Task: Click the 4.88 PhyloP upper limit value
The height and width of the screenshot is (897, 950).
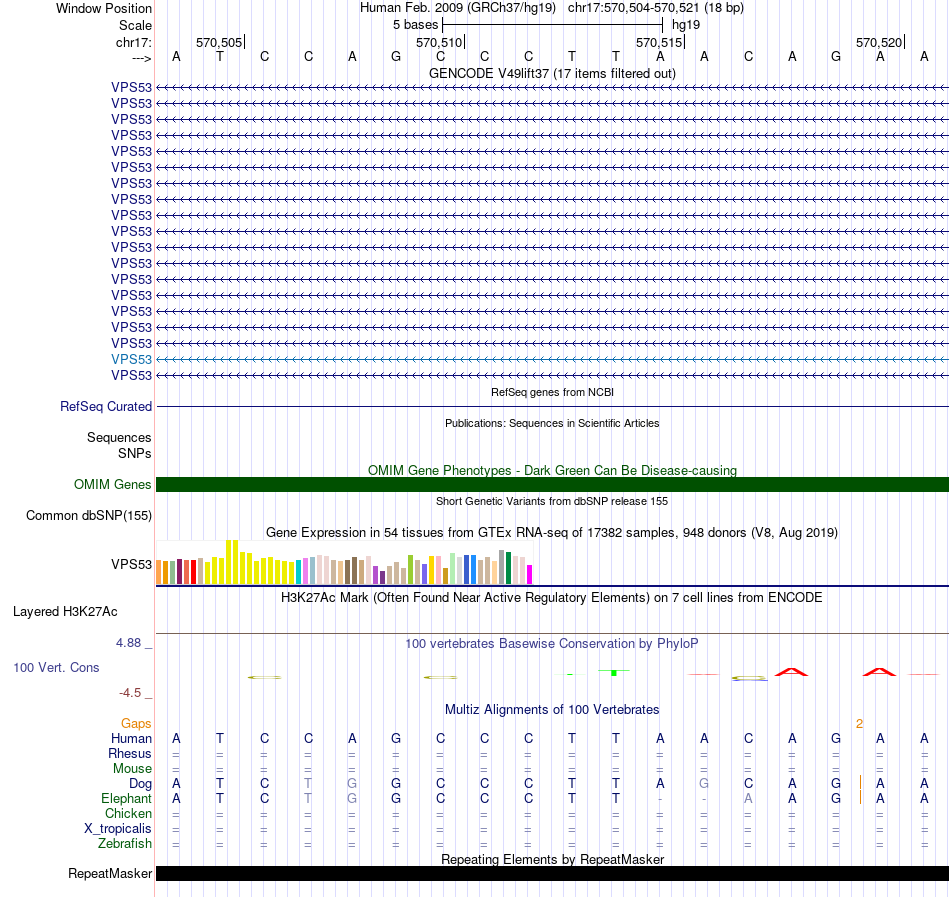Action: (x=128, y=643)
